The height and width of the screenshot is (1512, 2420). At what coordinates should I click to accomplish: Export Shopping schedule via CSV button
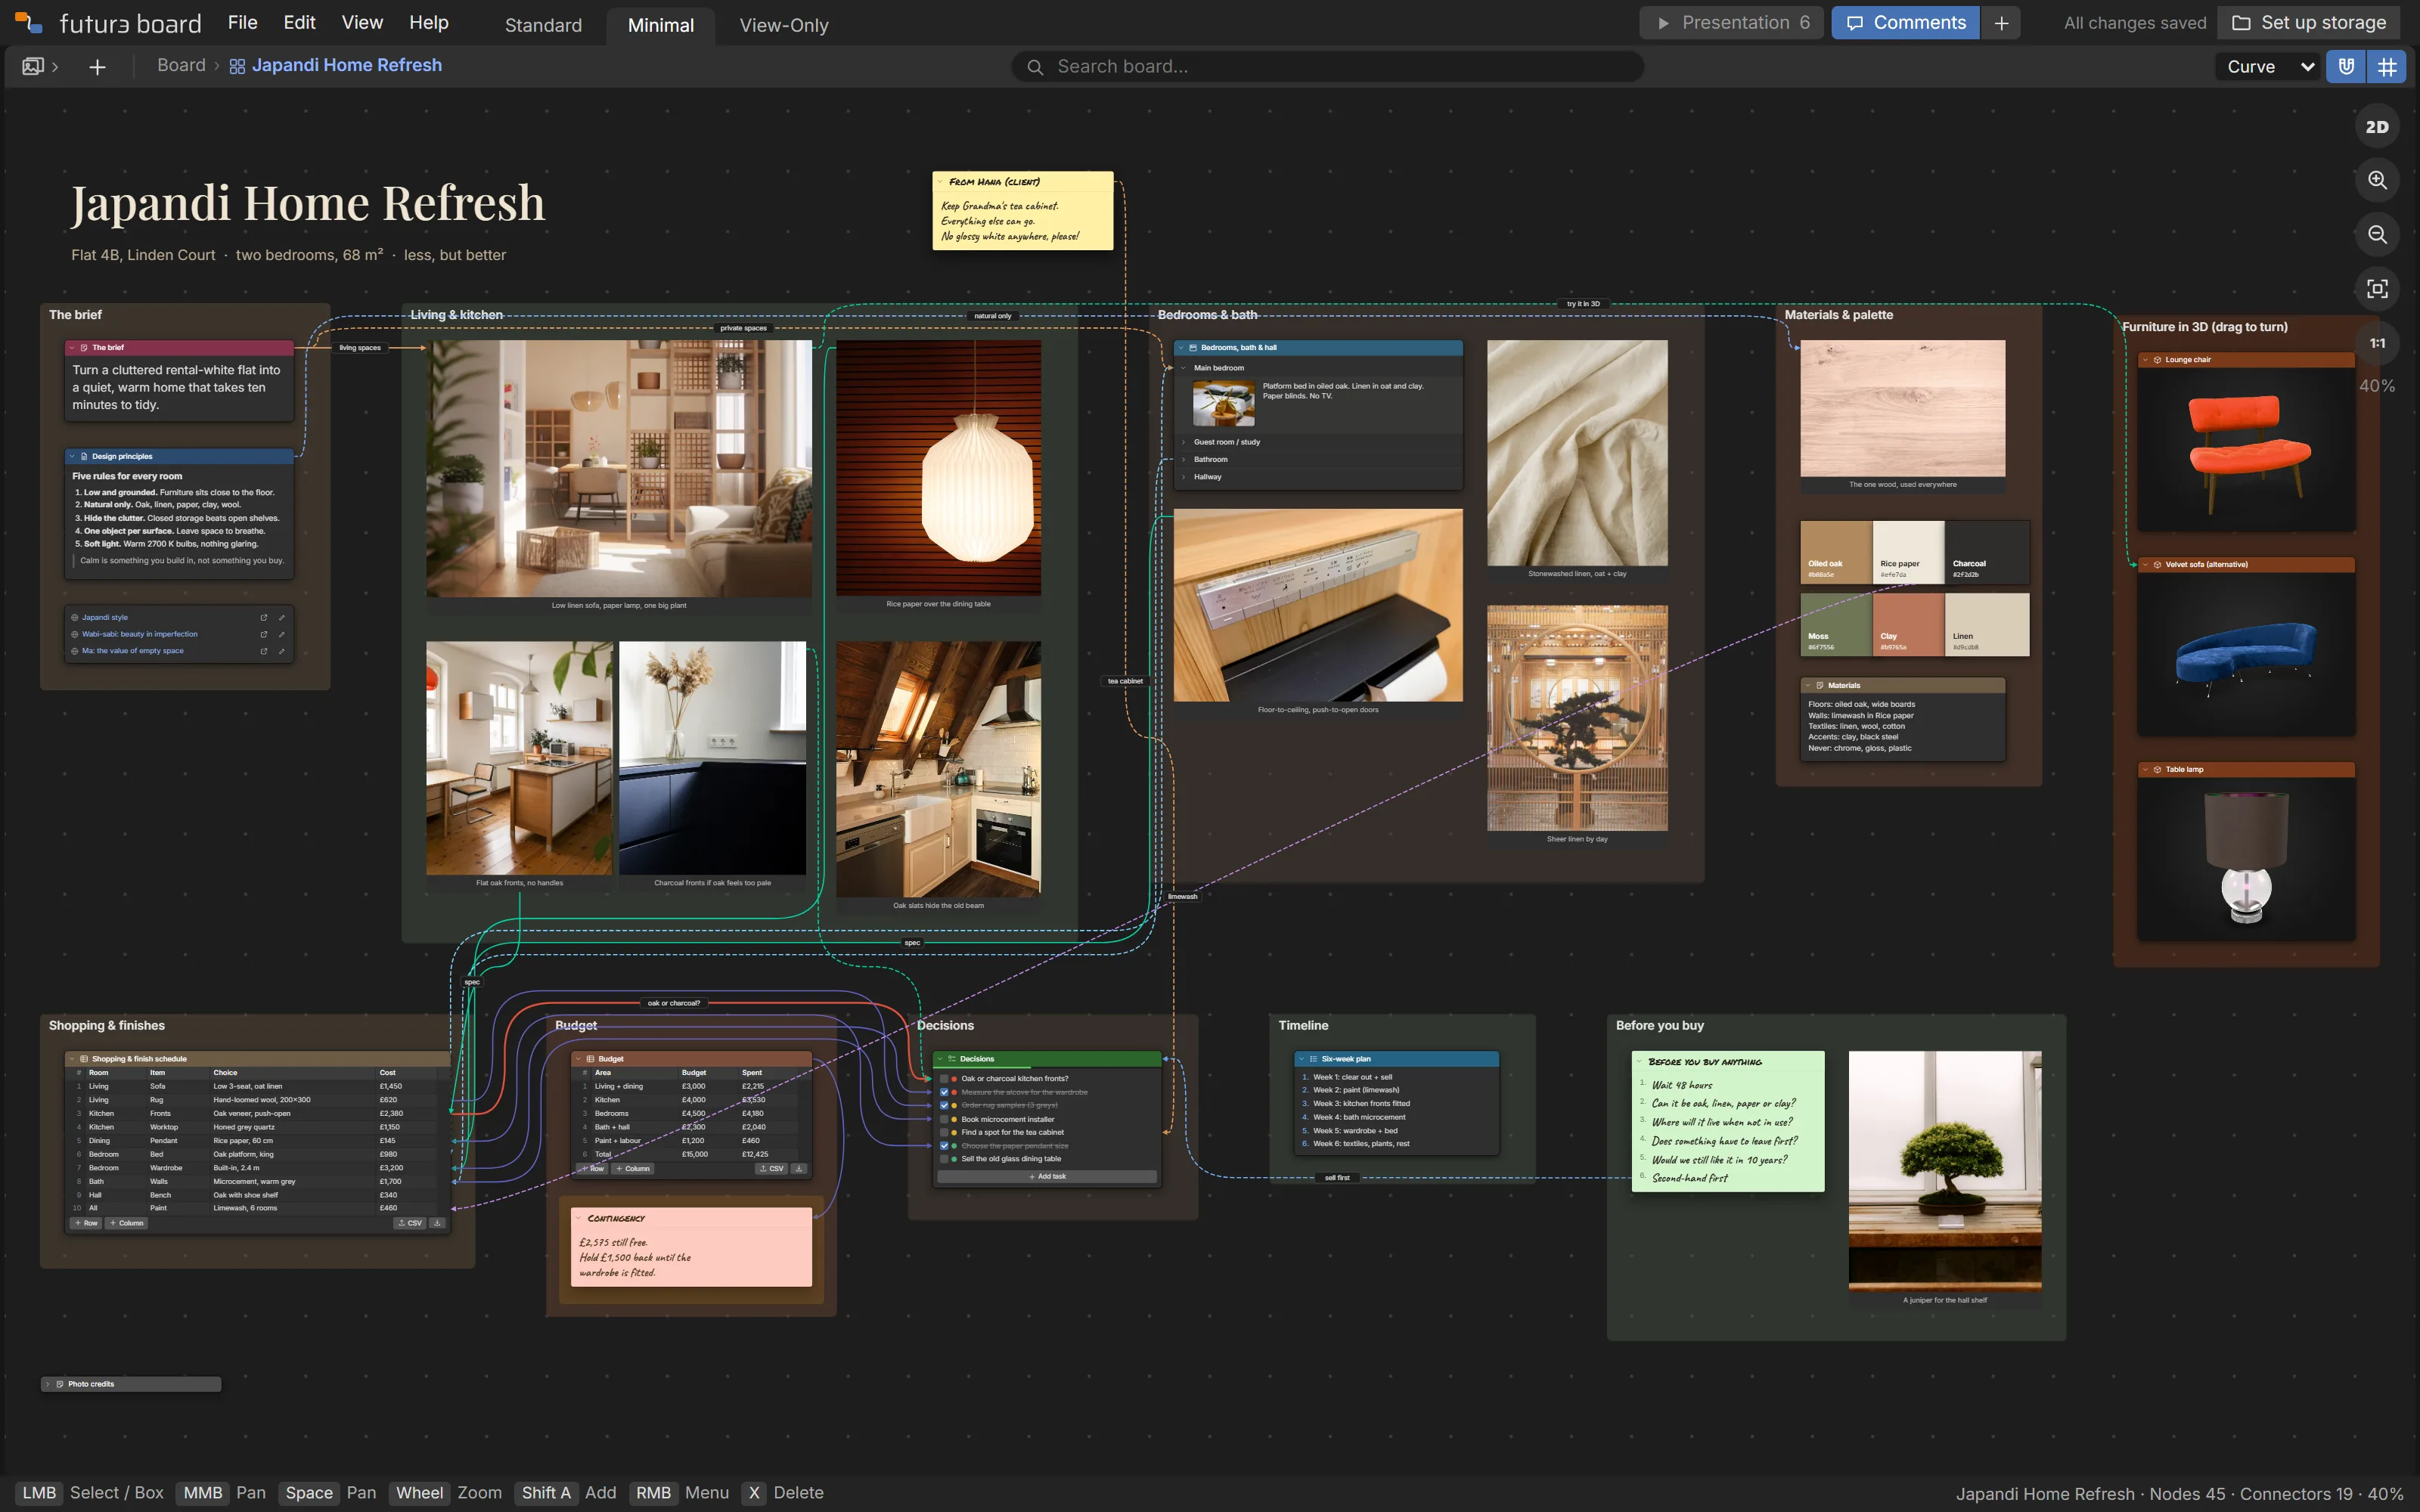pos(409,1223)
